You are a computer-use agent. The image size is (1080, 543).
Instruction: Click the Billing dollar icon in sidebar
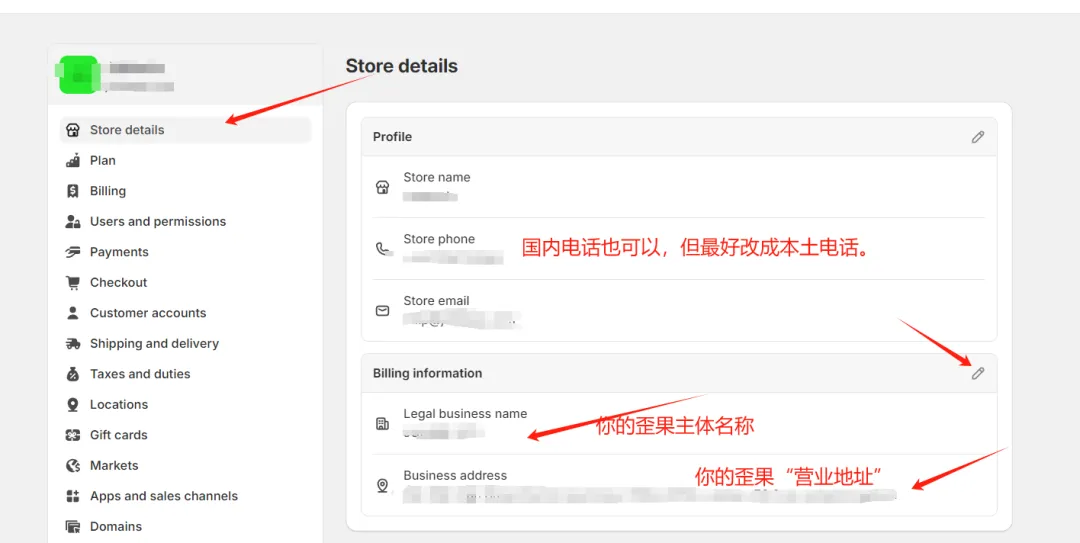[73, 191]
